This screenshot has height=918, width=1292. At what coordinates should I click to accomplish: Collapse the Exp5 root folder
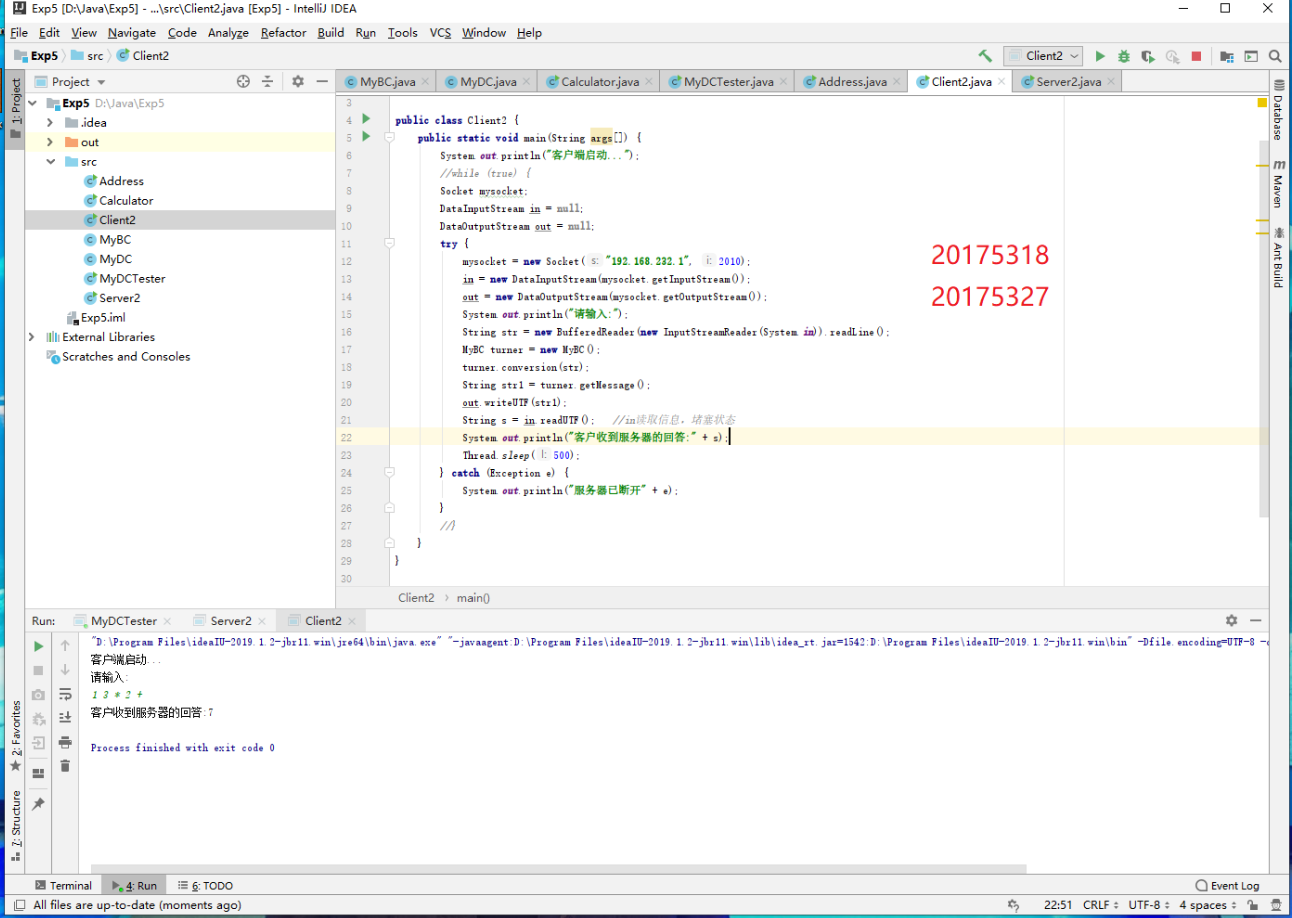coord(32,103)
